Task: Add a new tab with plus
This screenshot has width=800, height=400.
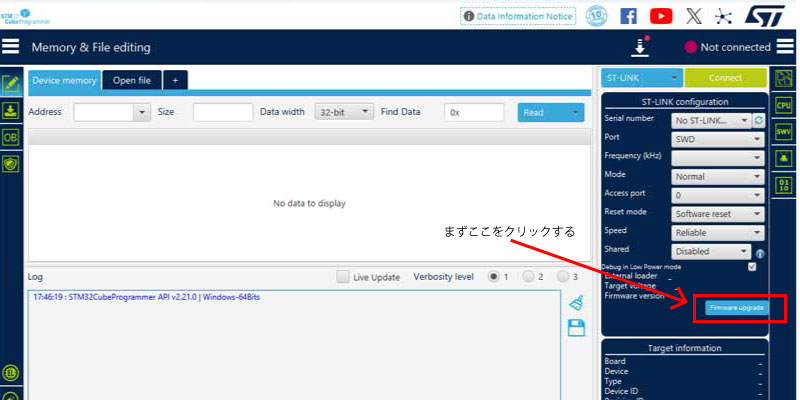Action: [x=175, y=81]
